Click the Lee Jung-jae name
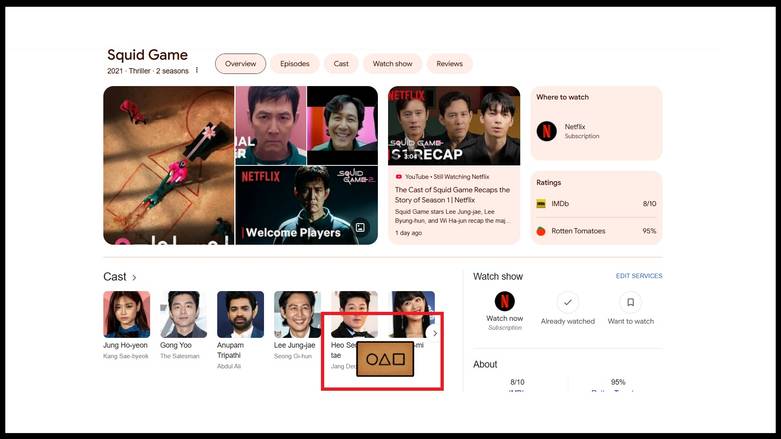 click(x=294, y=345)
